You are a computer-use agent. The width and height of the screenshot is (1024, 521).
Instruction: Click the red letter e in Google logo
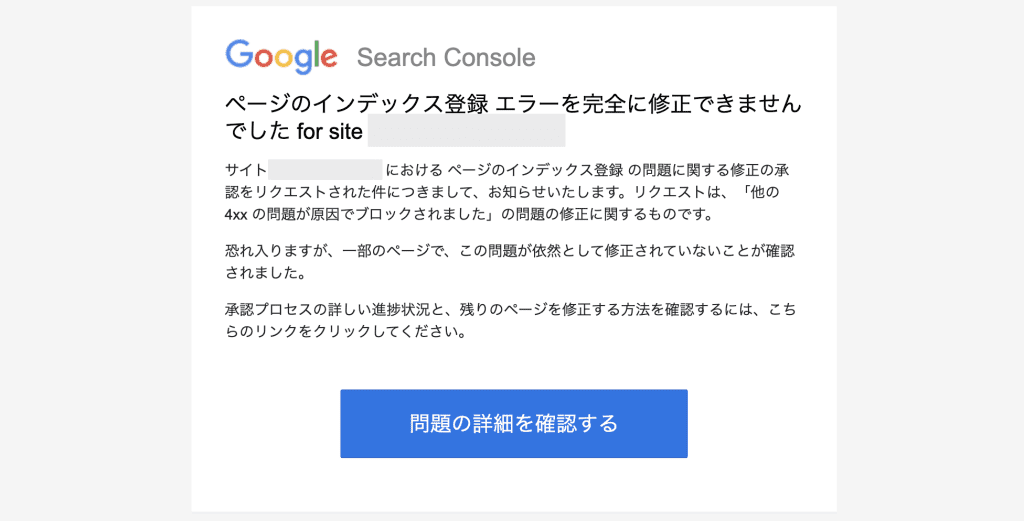pos(328,58)
